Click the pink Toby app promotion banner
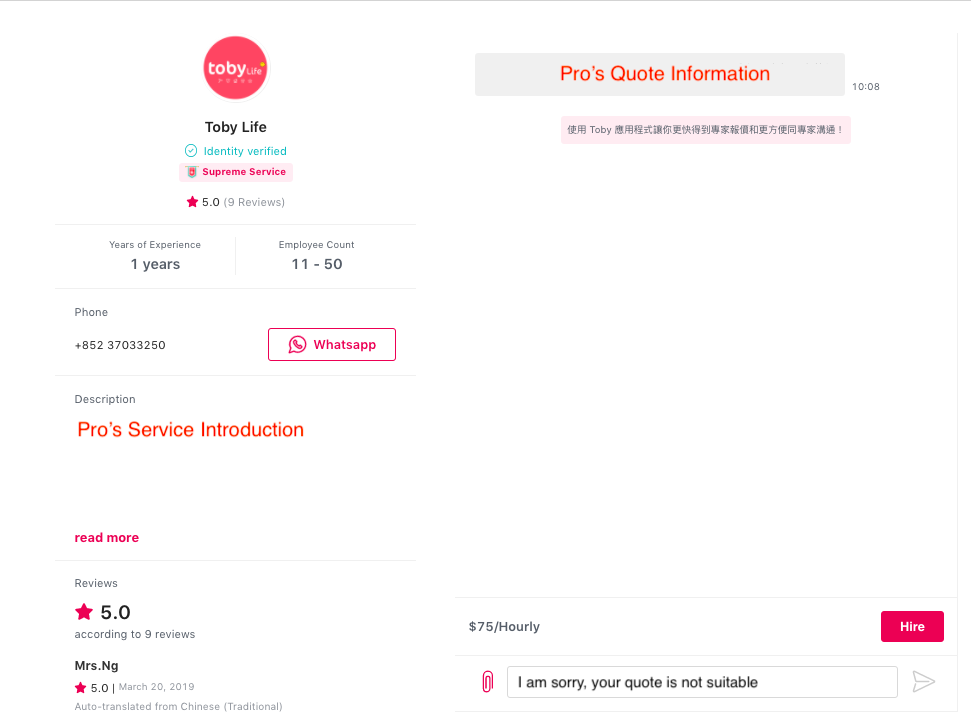This screenshot has width=971, height=712. click(705, 129)
